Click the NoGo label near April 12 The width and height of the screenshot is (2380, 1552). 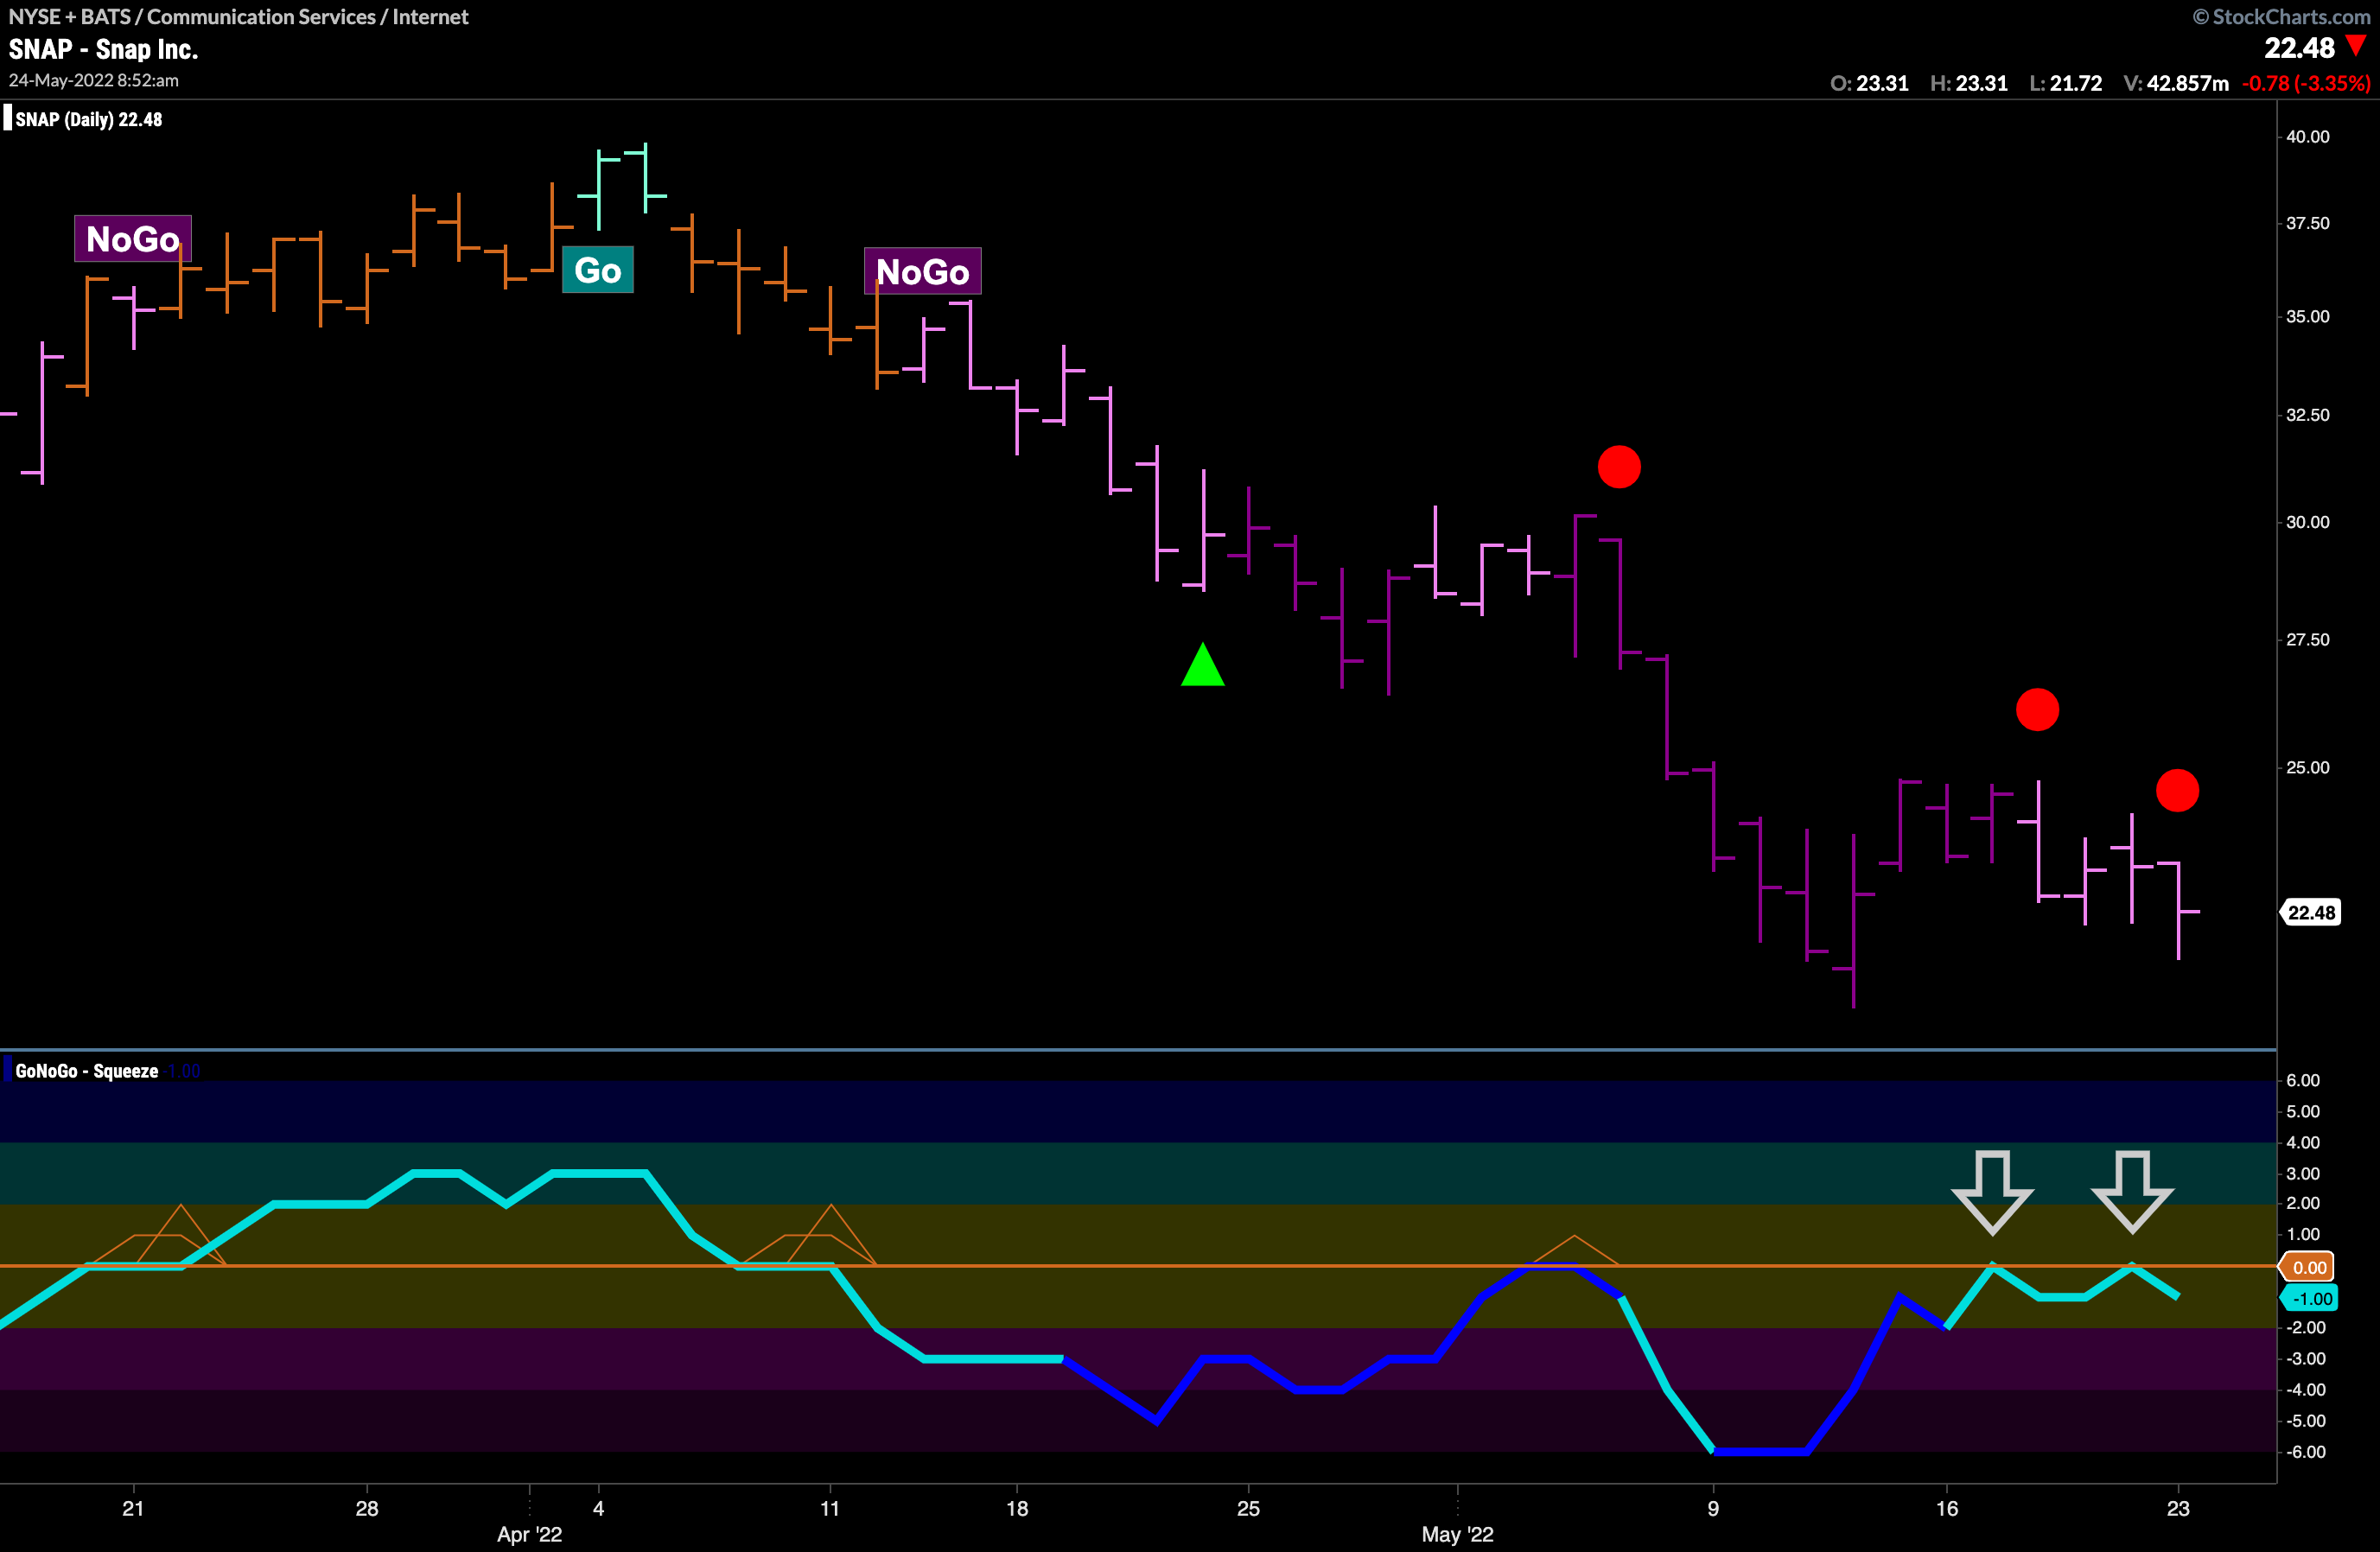(922, 271)
